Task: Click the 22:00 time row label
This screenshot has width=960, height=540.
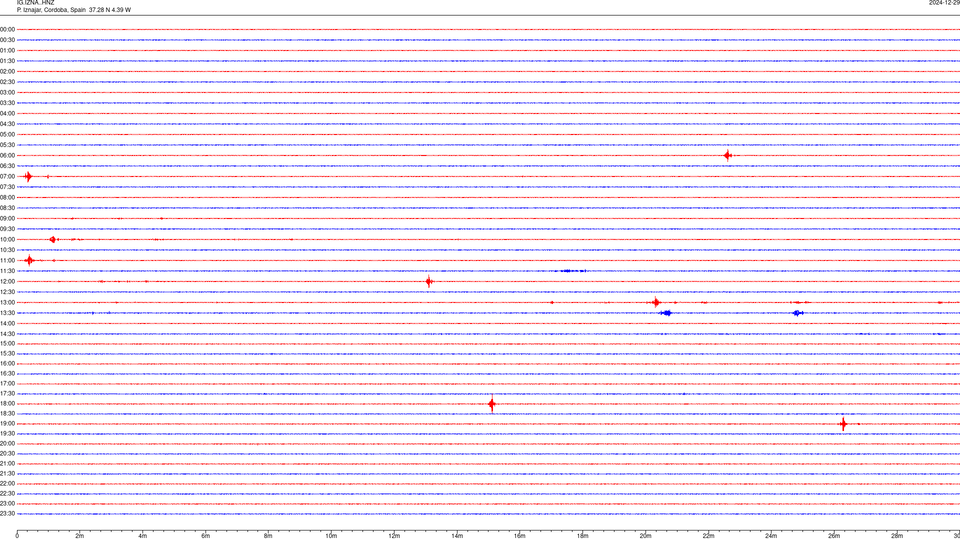Action: 7,484
